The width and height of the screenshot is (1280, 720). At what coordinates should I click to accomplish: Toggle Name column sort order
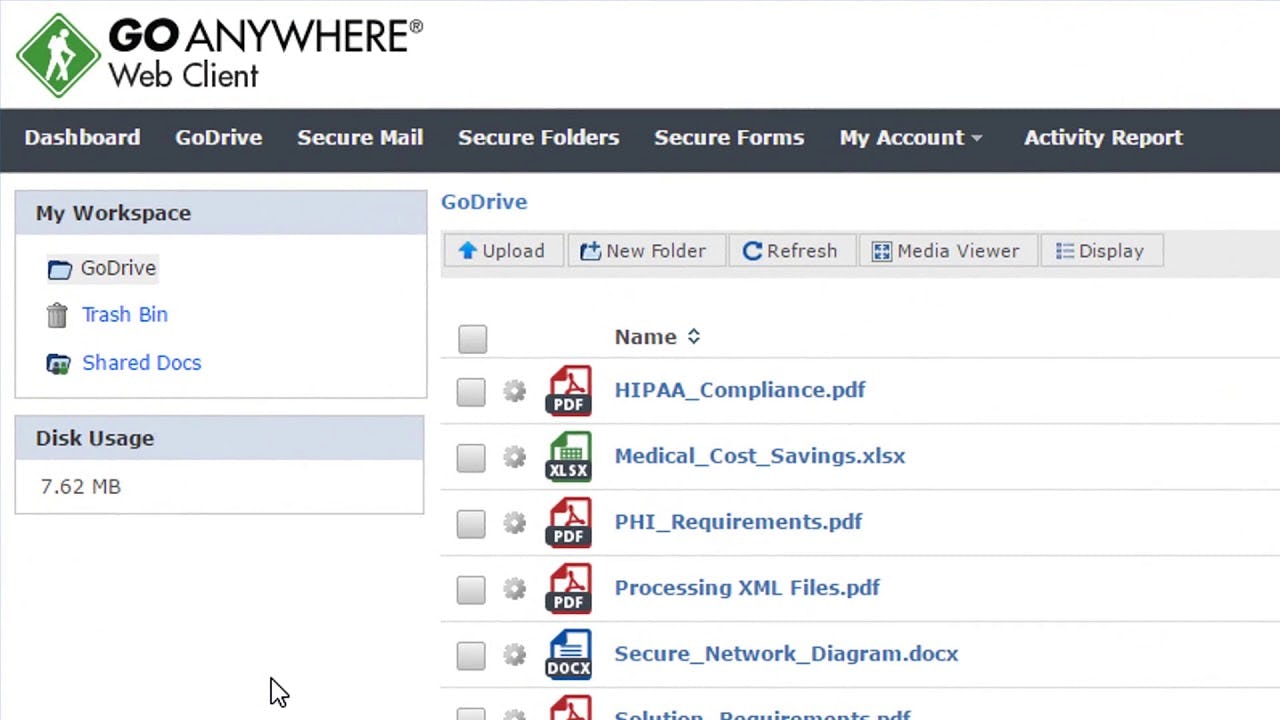[x=692, y=337]
